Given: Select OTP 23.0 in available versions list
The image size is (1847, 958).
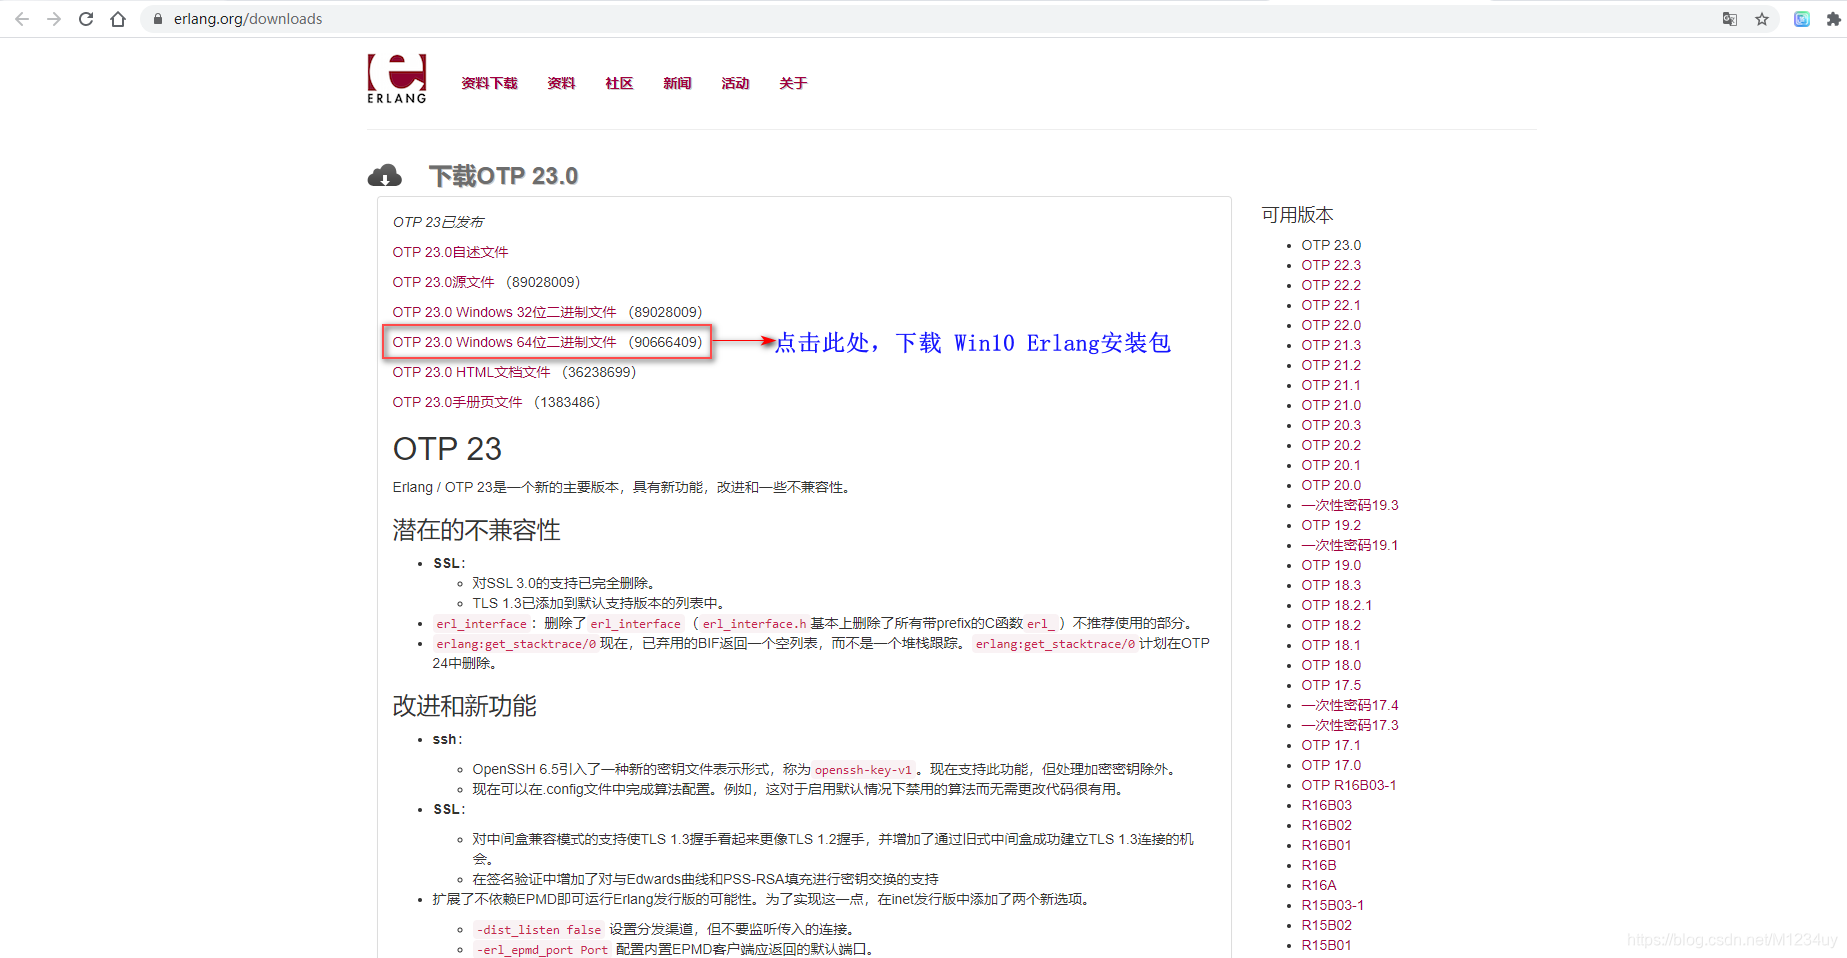Looking at the screenshot, I should [1331, 245].
